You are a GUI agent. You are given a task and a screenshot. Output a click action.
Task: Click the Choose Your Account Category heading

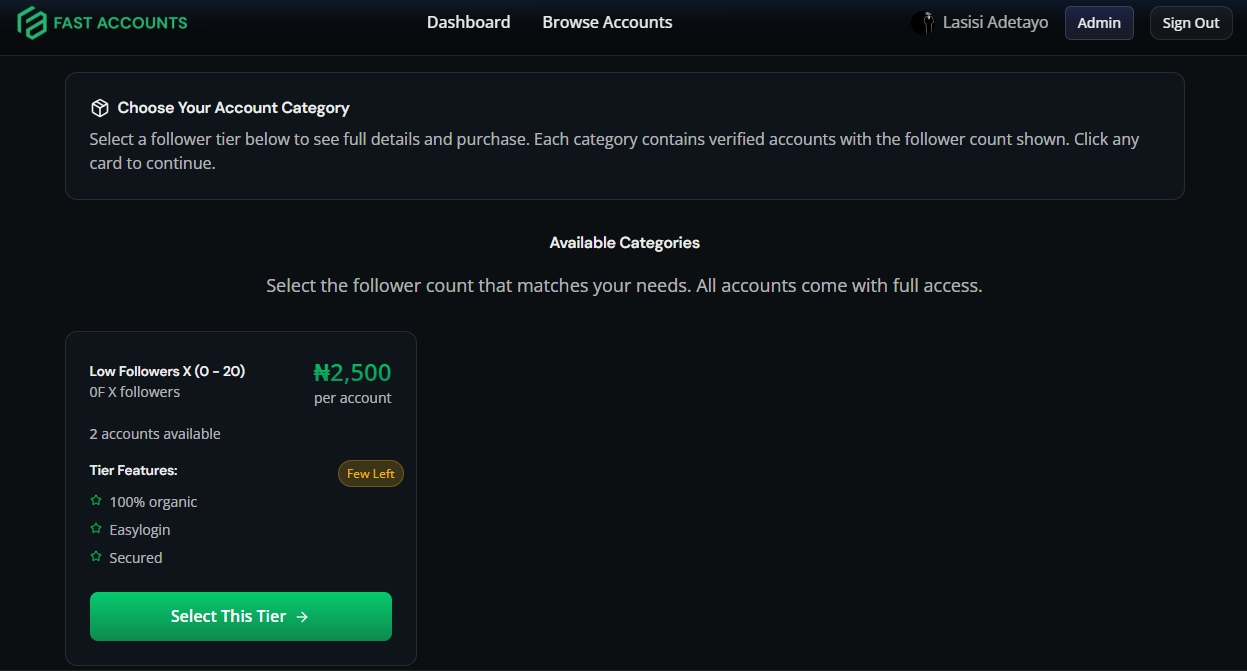[233, 108]
